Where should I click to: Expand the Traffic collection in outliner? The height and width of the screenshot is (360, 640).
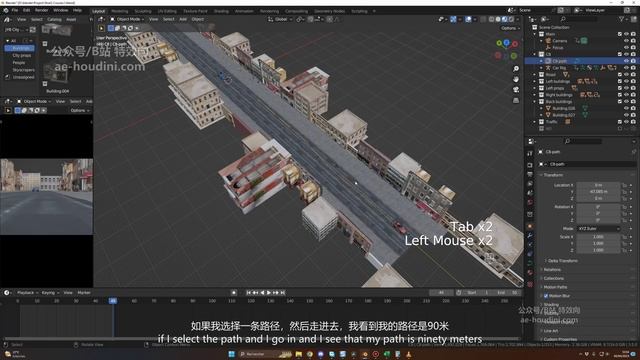pos(535,122)
